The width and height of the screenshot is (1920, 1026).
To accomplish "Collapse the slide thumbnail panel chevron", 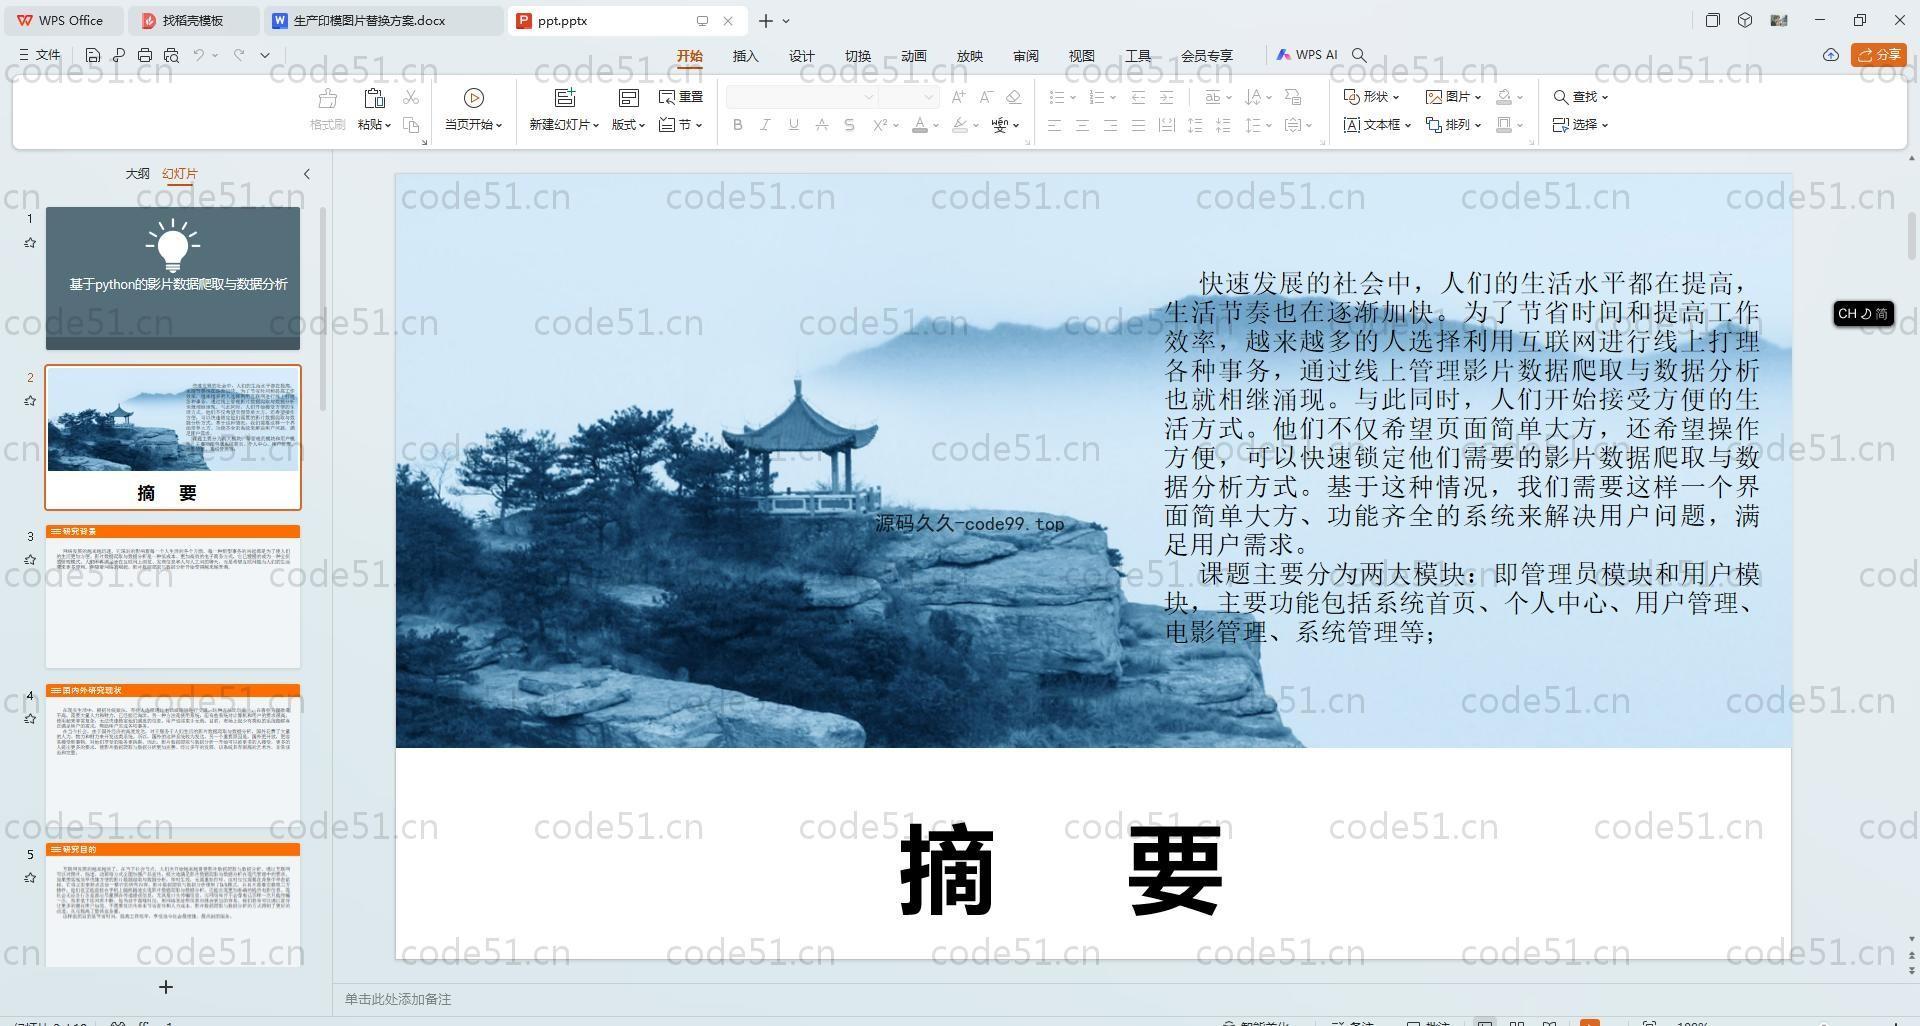I will point(307,174).
